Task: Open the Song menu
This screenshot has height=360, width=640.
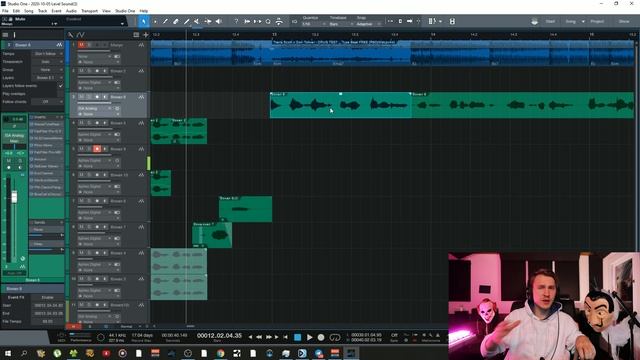Action: [29, 11]
